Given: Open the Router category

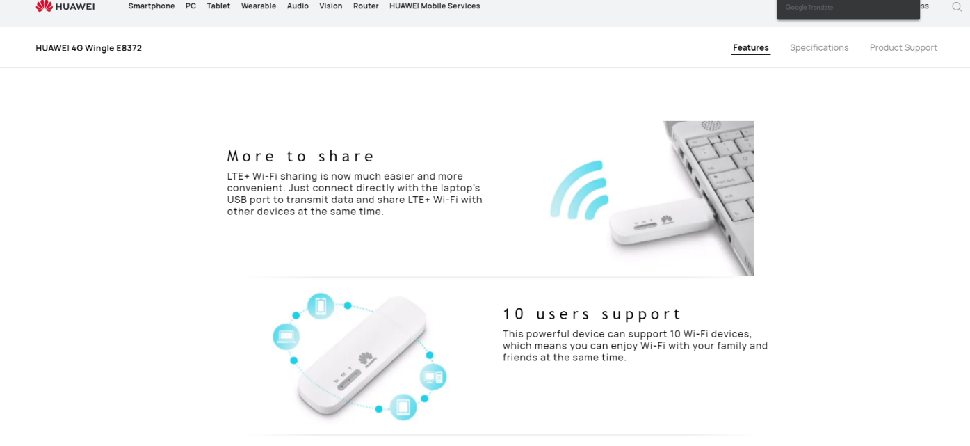Looking at the screenshot, I should coord(366,6).
